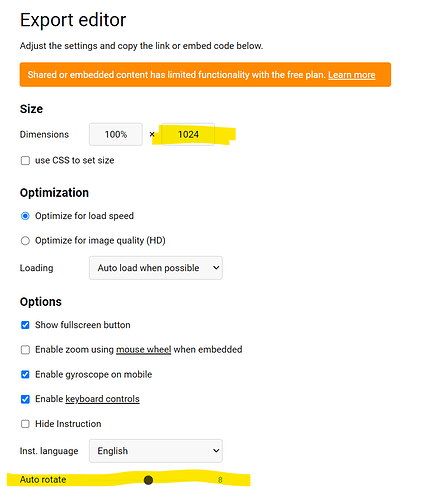Click the arrow of the English dropdown
Viewport: 425px width, 500px height.
coord(216,451)
